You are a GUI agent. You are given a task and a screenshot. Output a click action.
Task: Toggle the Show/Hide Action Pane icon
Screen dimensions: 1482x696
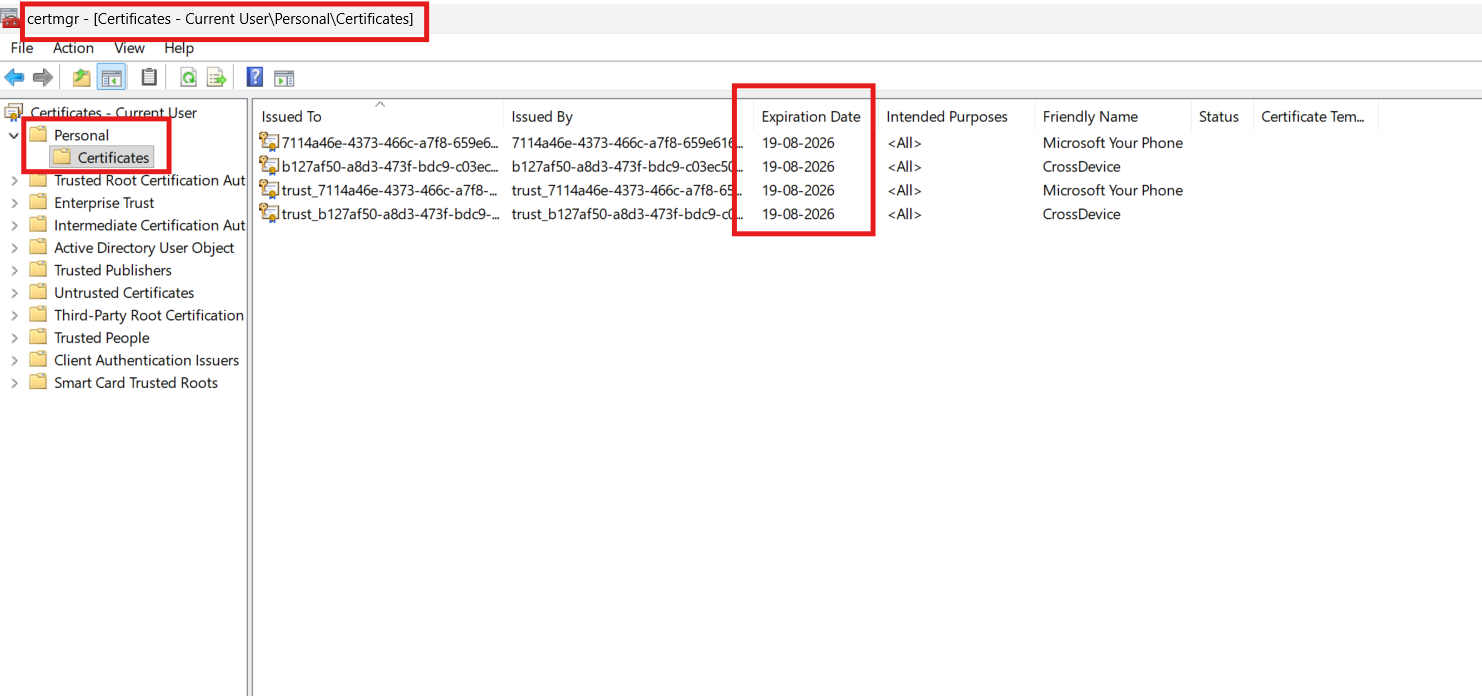point(284,77)
